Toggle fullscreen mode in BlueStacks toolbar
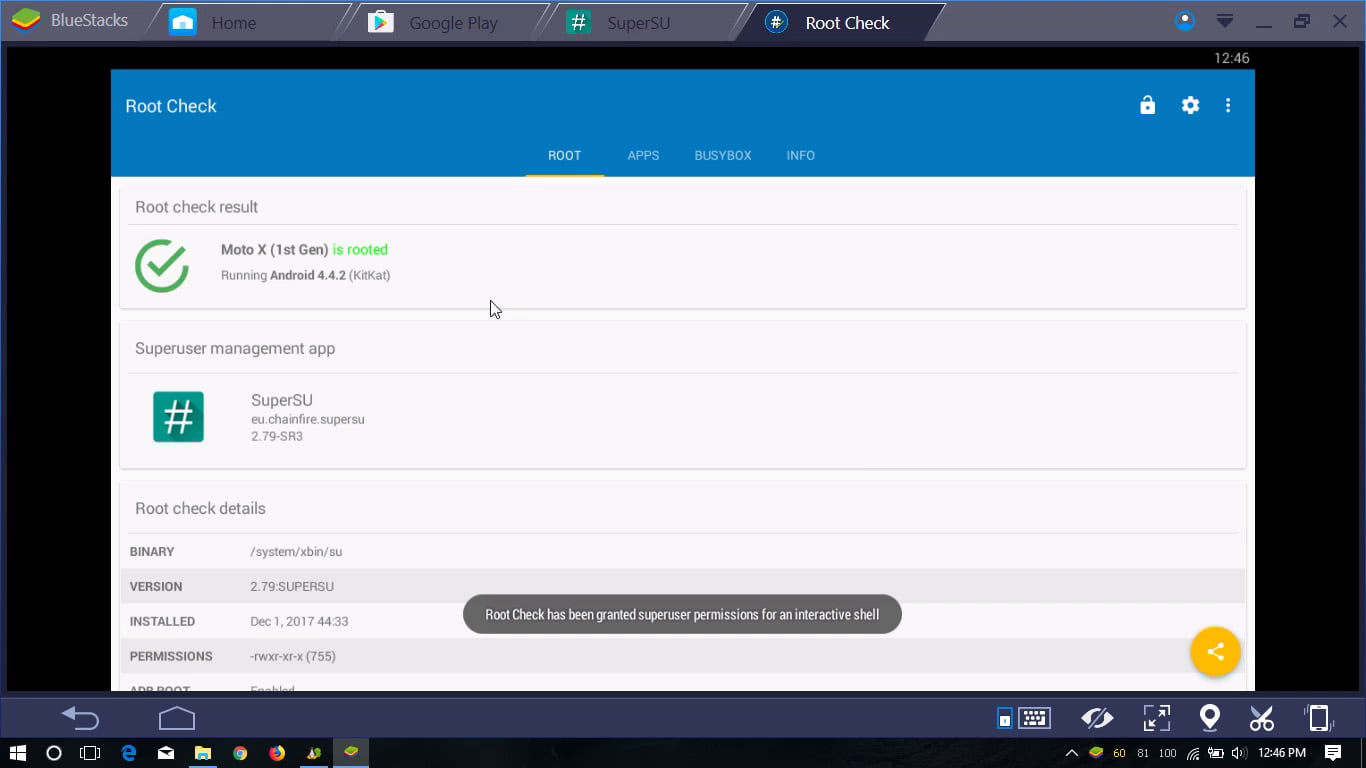This screenshot has width=1366, height=768. (x=1156, y=718)
